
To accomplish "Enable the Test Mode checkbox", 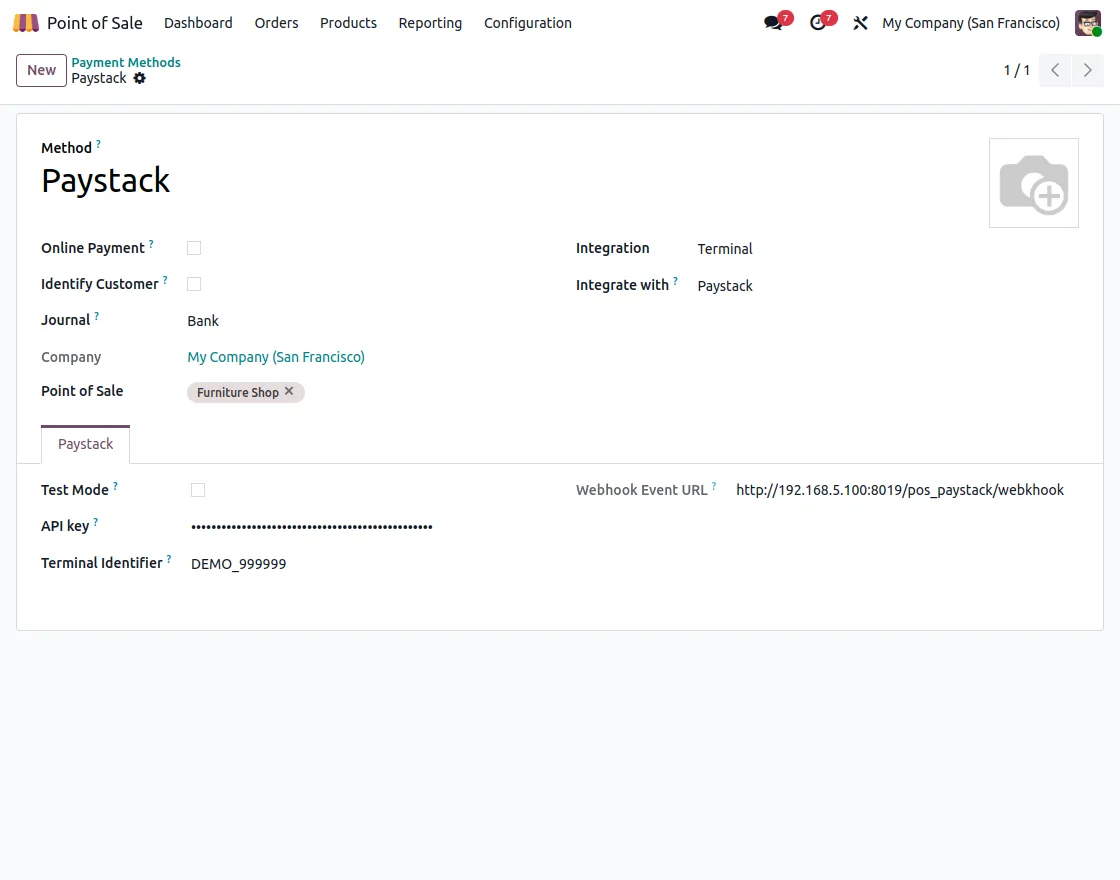I will click(x=198, y=490).
